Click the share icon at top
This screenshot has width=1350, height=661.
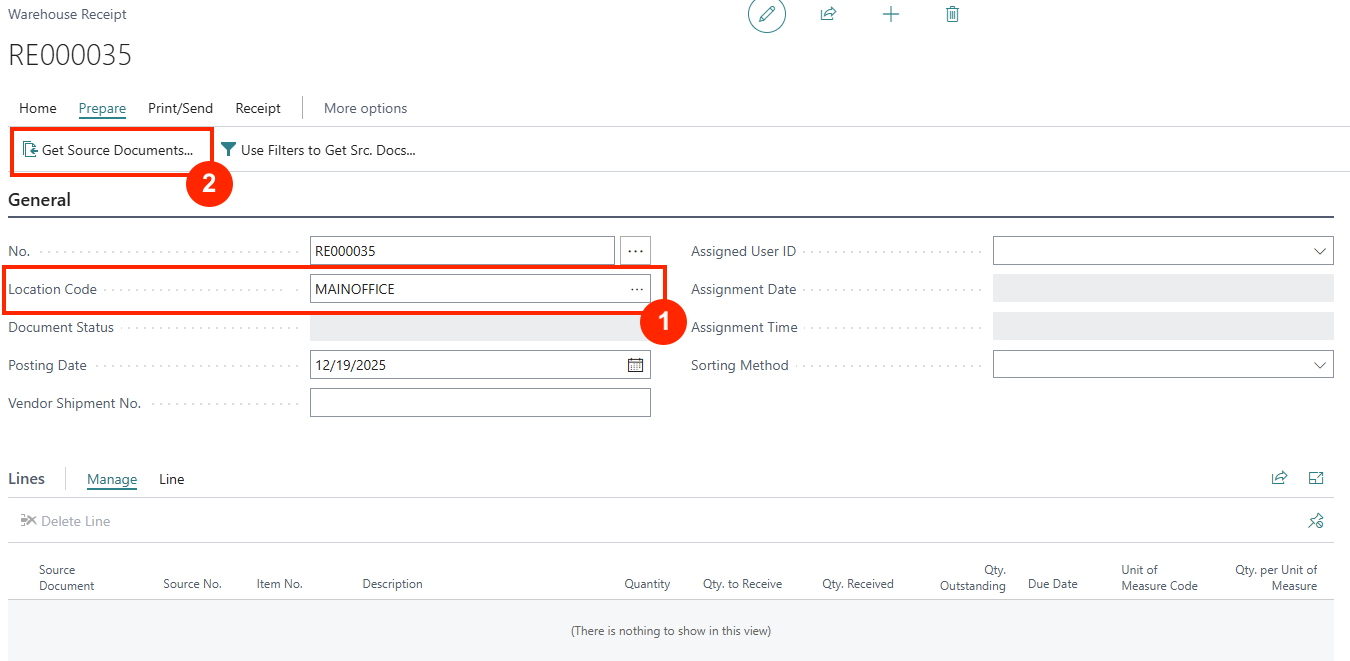coord(828,14)
